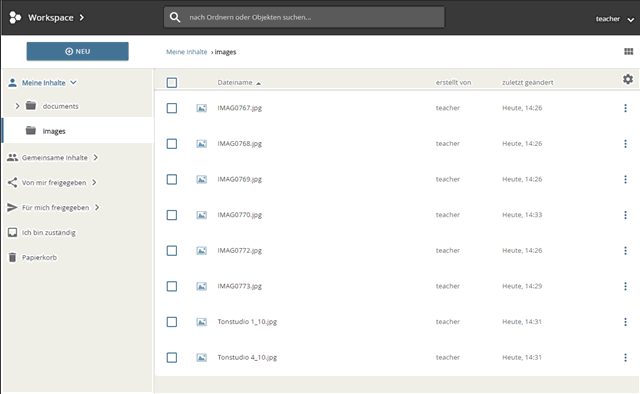The height and width of the screenshot is (394, 640).
Task: Click the Workspace logo icon
Action: click(x=15, y=18)
